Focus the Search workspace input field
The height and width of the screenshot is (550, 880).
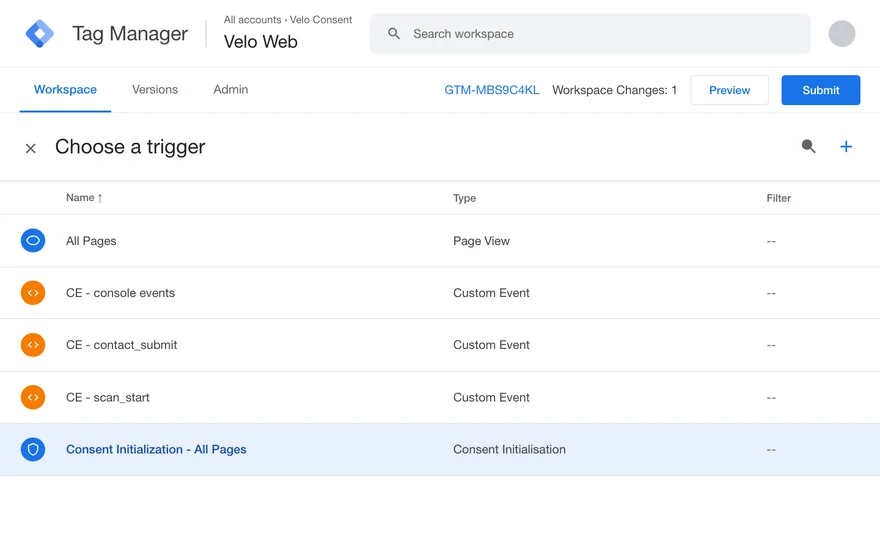pyautogui.click(x=590, y=34)
